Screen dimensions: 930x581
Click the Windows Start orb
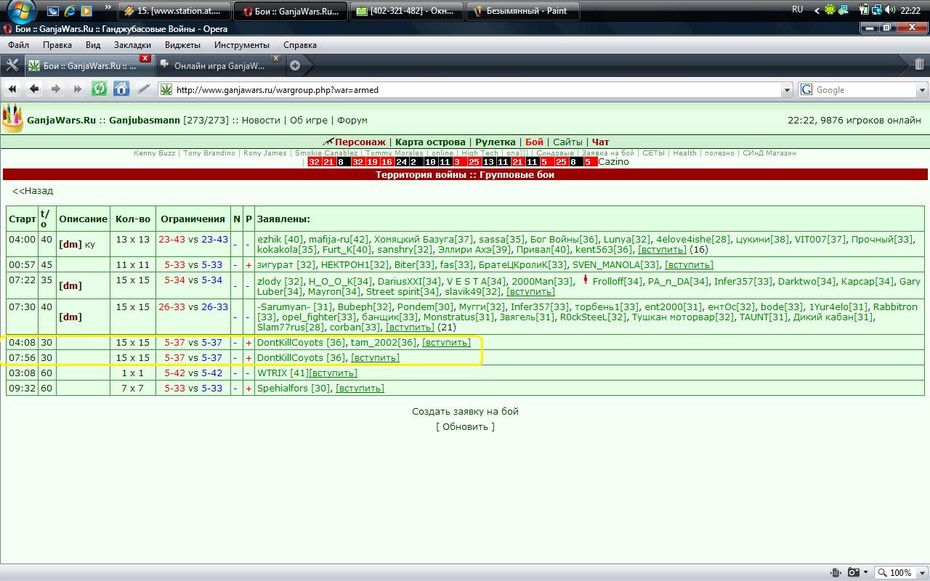point(22,10)
